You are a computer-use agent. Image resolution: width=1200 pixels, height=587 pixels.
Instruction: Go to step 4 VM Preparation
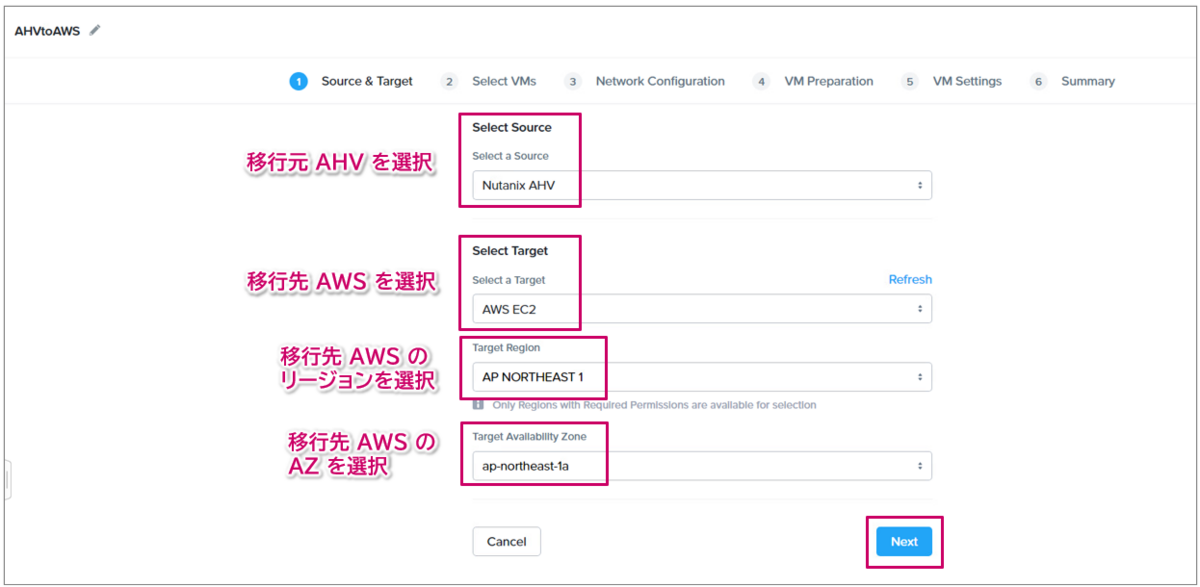point(813,82)
